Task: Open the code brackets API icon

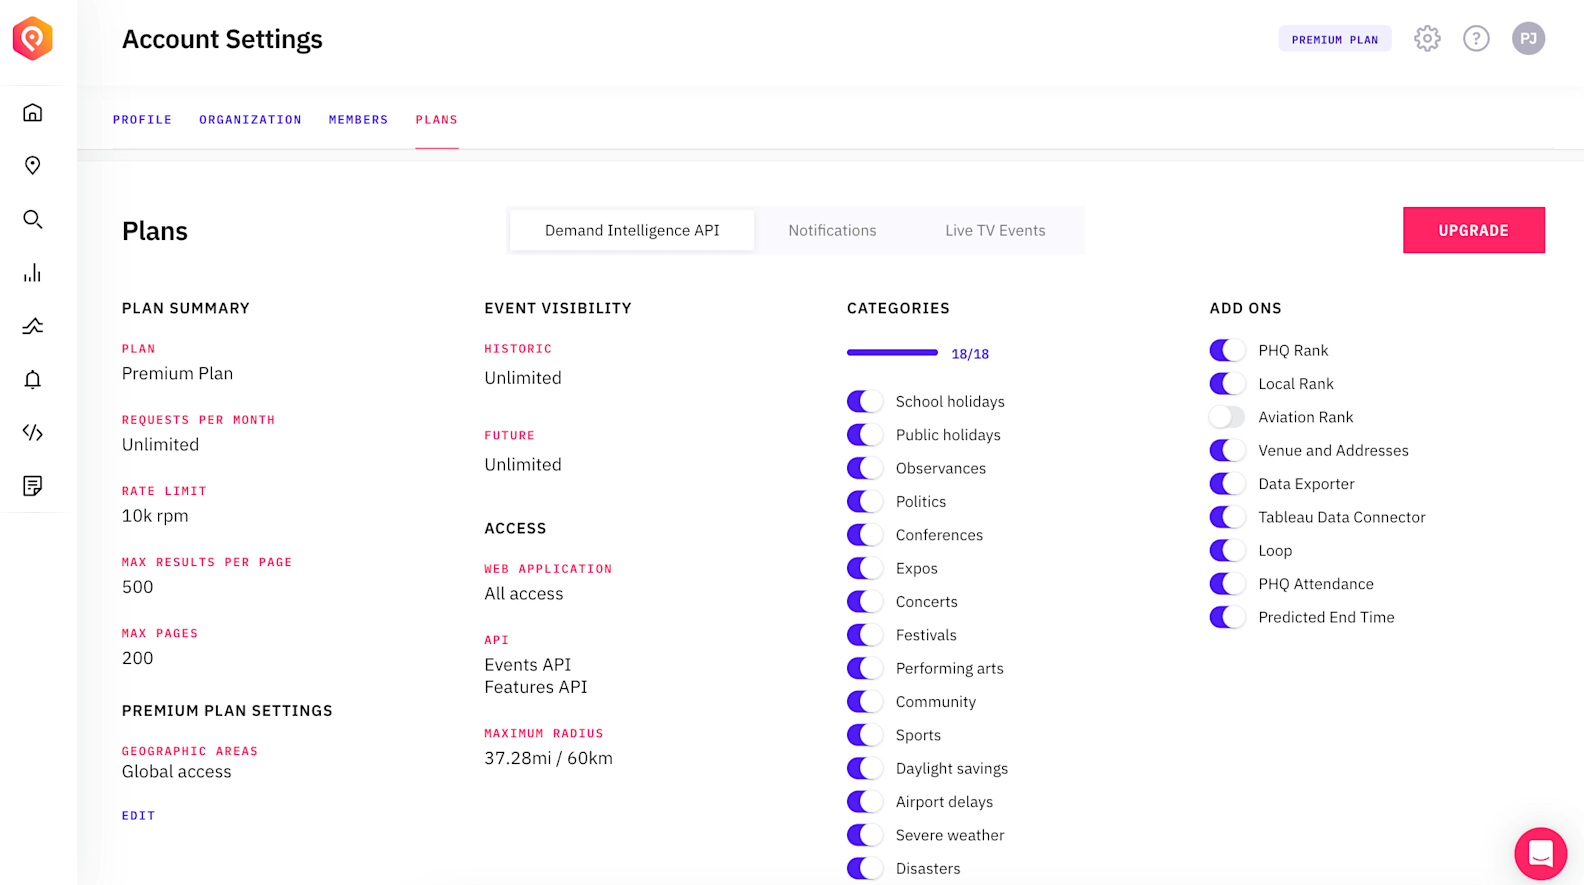Action: pyautogui.click(x=33, y=433)
